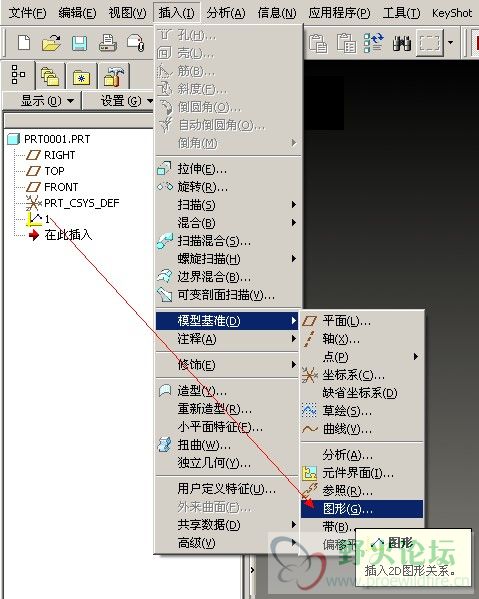Choose 拉伸(E)... from the insert menu
The width and height of the screenshot is (479, 599).
click(x=228, y=169)
